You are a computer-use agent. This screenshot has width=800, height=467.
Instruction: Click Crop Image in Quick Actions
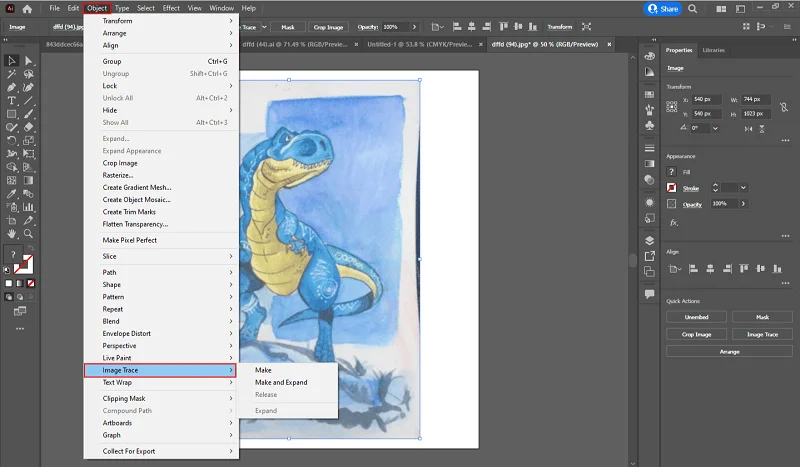pyautogui.click(x=696, y=334)
